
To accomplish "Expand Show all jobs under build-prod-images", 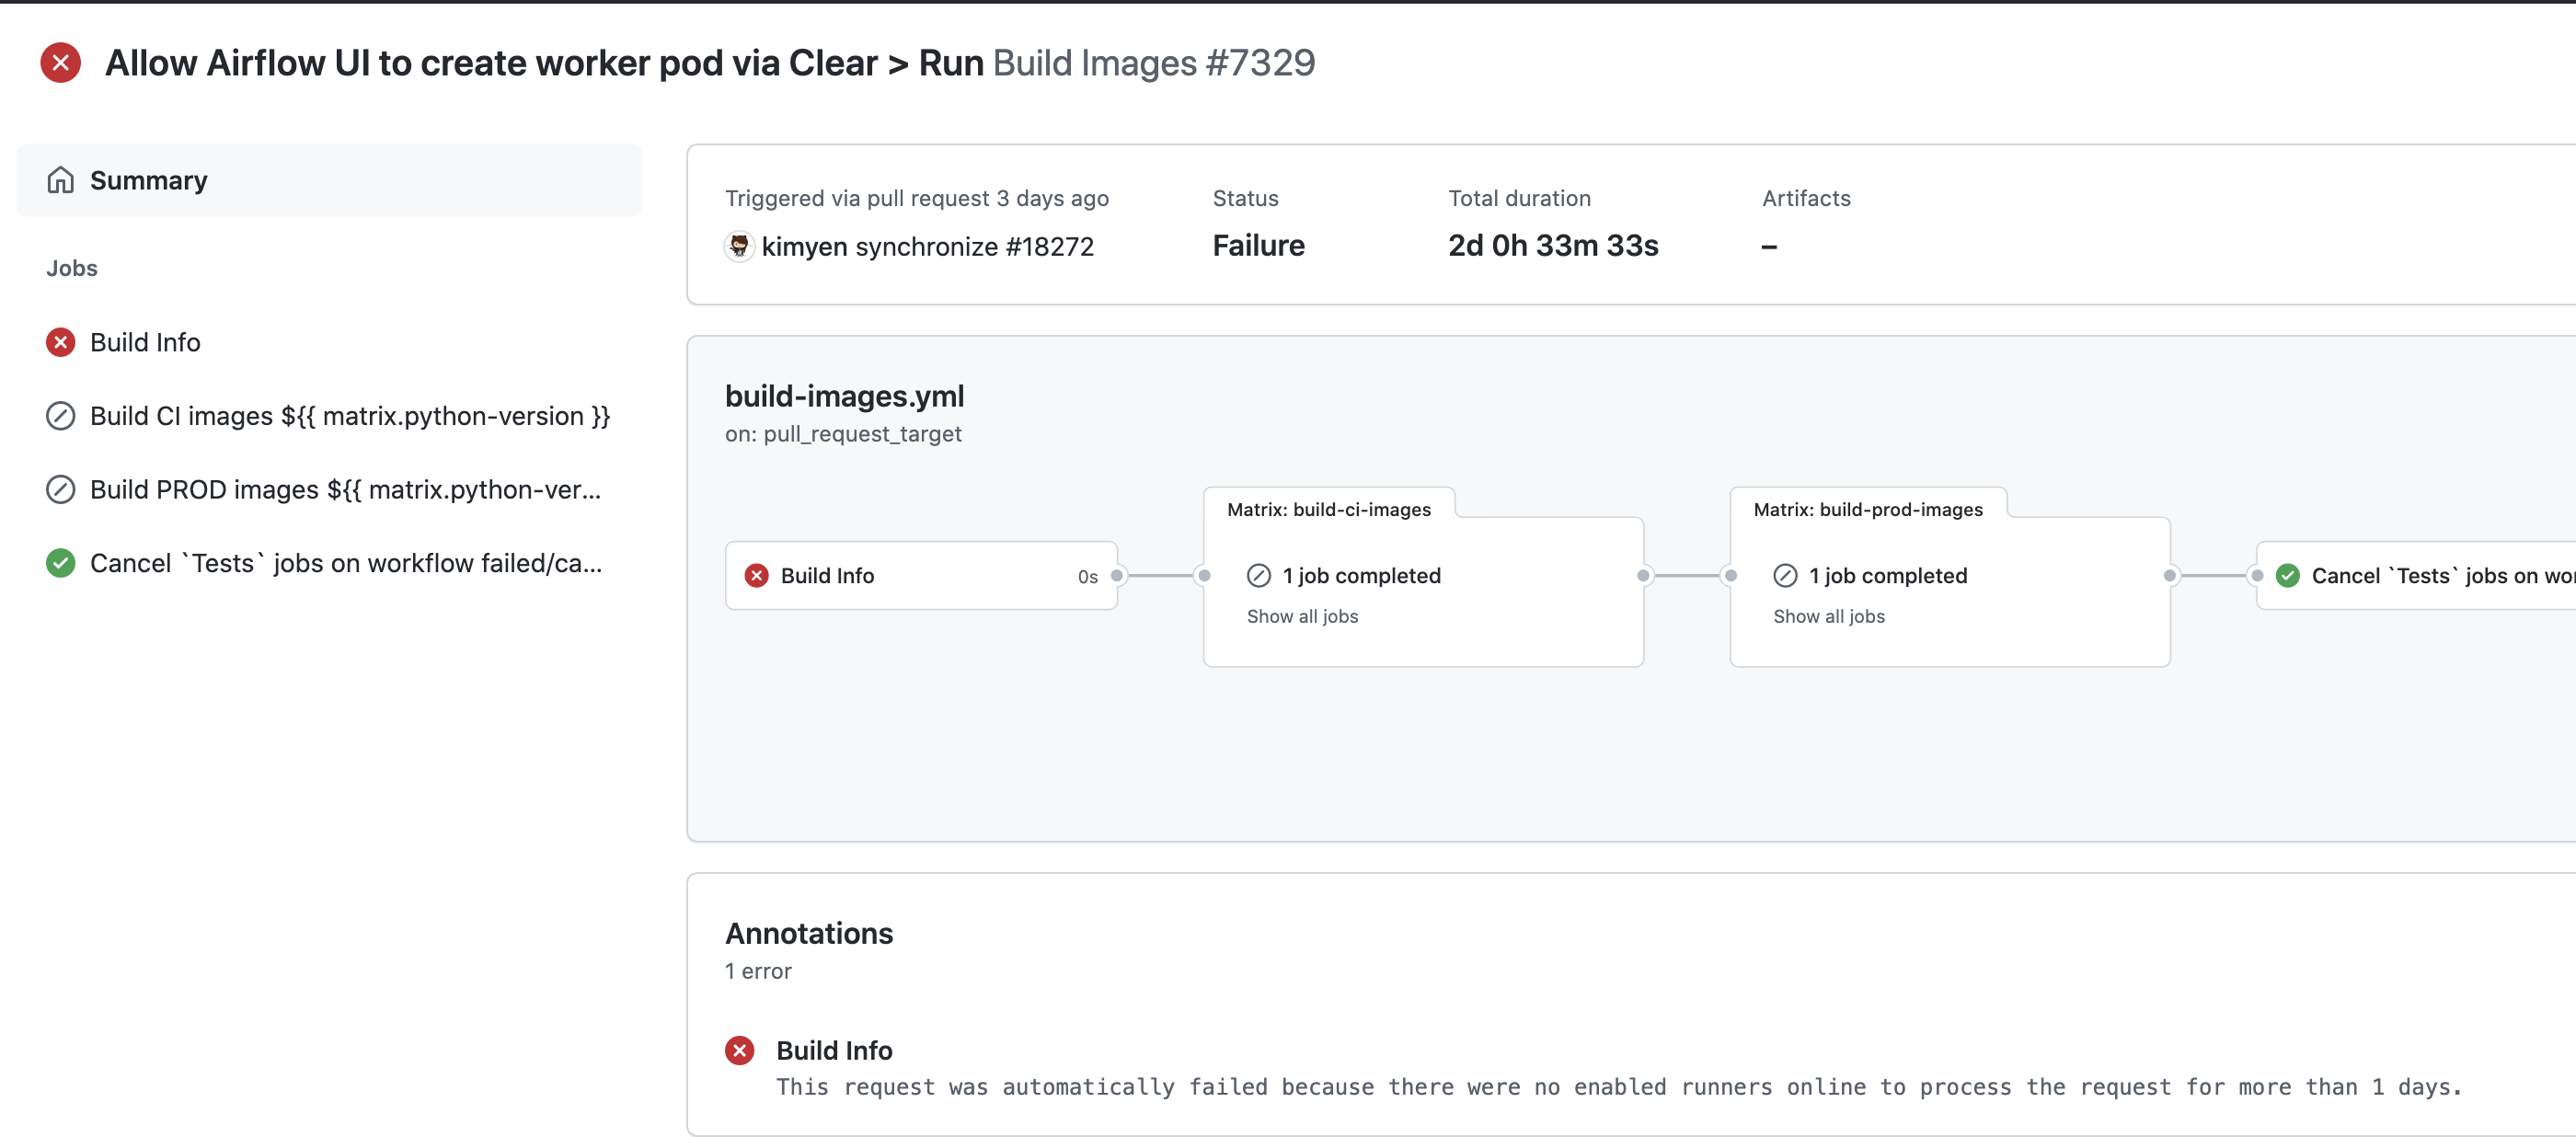I will (x=1828, y=616).
